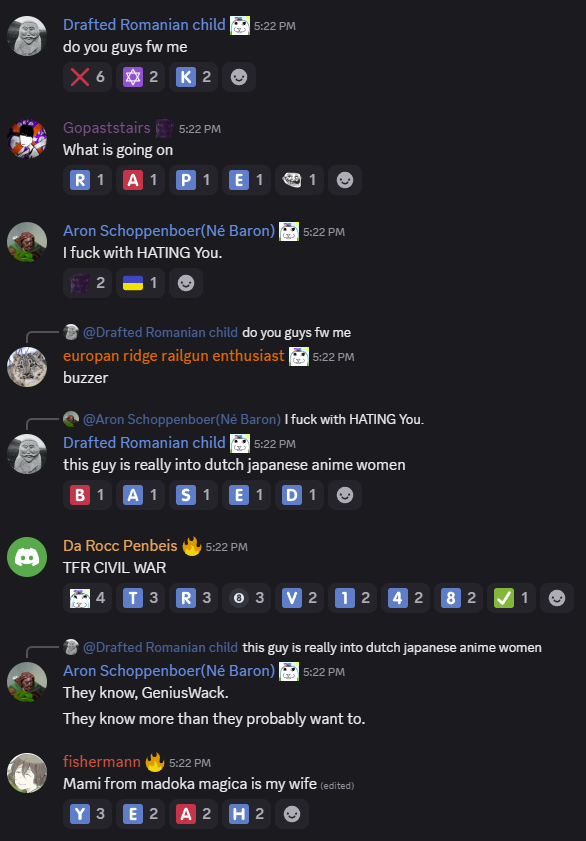Toggle the Ukraine flag reaction
This screenshot has width=586, height=841.
tap(140, 283)
